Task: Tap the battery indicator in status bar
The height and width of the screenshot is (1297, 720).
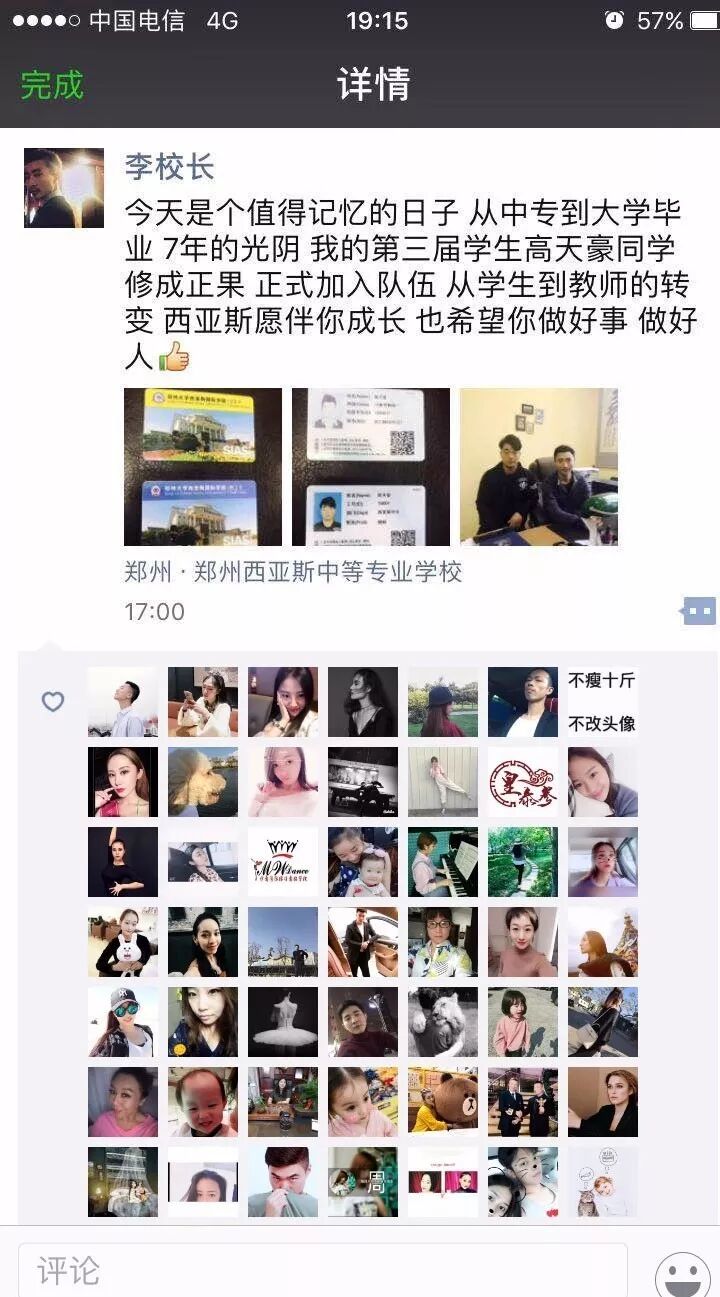Action: [703, 21]
